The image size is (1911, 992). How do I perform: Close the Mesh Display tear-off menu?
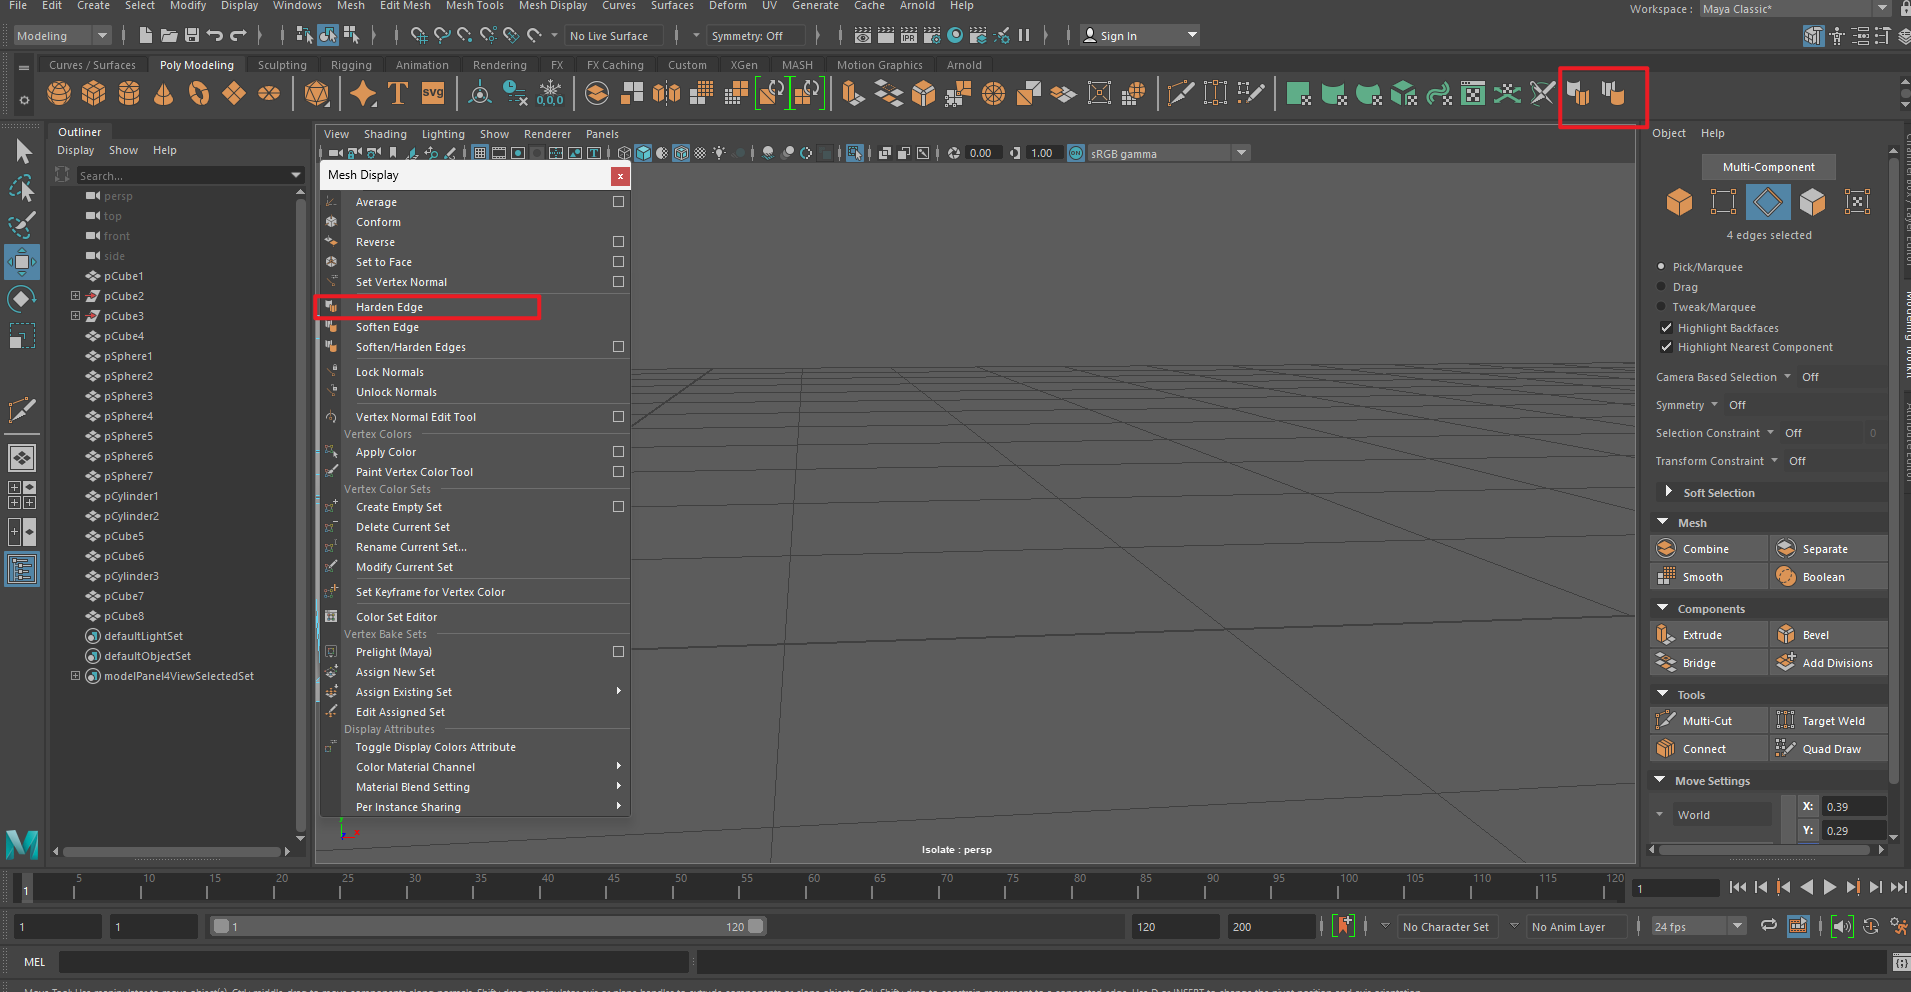coord(620,176)
